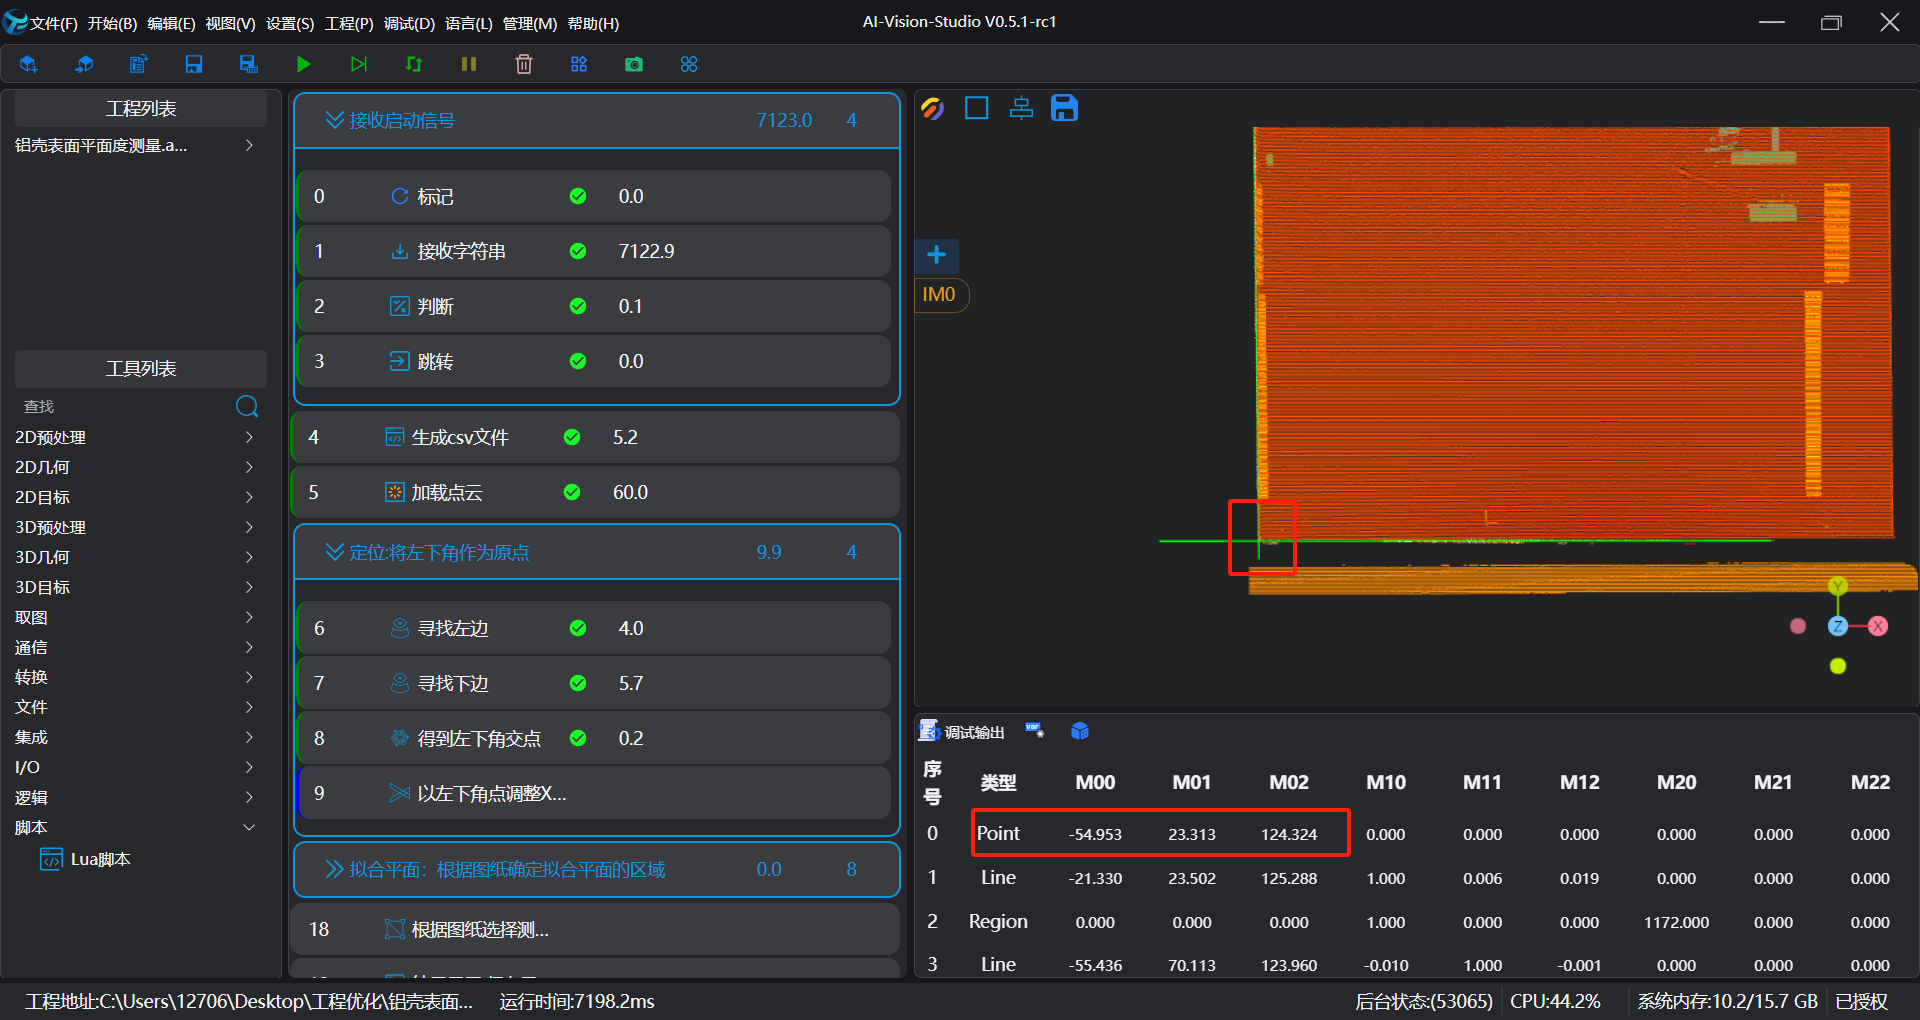
Task: Click the align-center icon in viewer toolbar
Action: [1021, 108]
